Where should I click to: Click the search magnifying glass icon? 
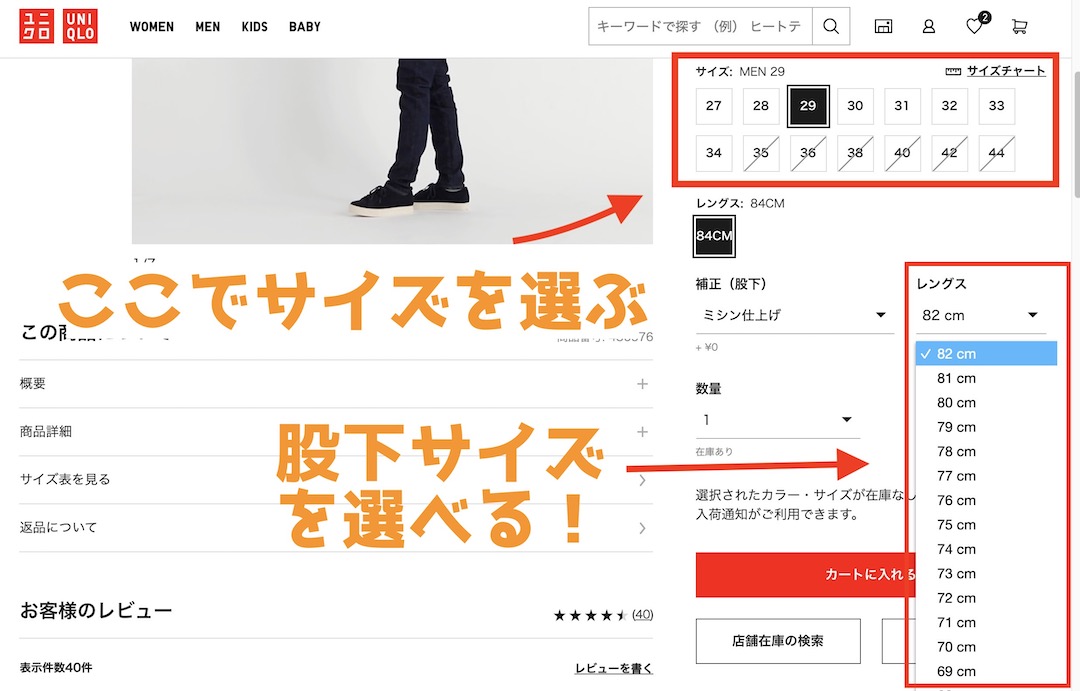(x=831, y=26)
